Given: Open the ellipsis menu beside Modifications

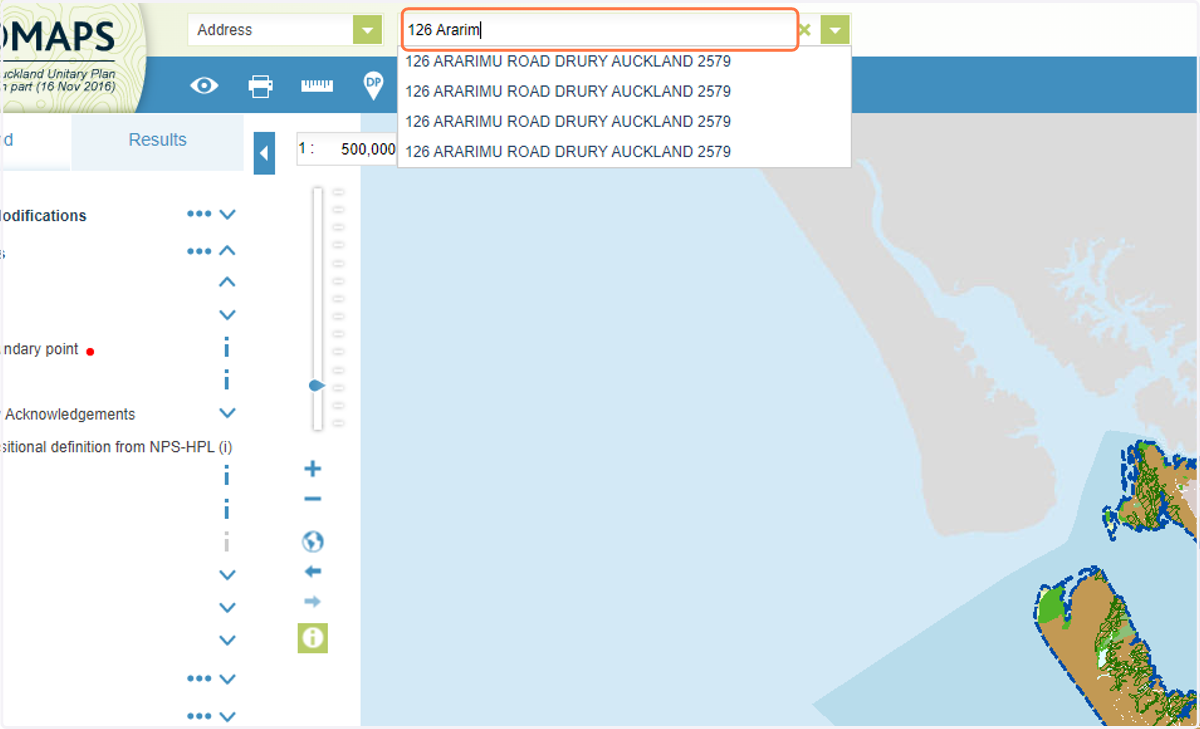Looking at the screenshot, I should pos(199,214).
